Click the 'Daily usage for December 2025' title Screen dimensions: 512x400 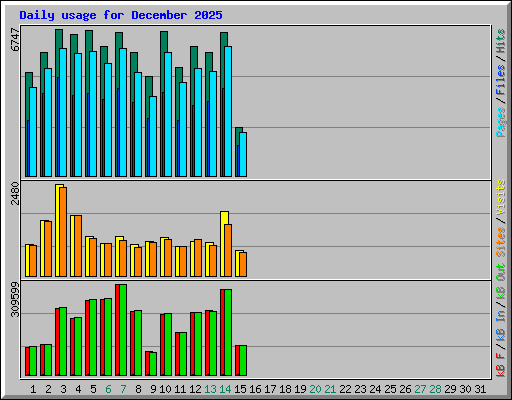[x=121, y=15]
